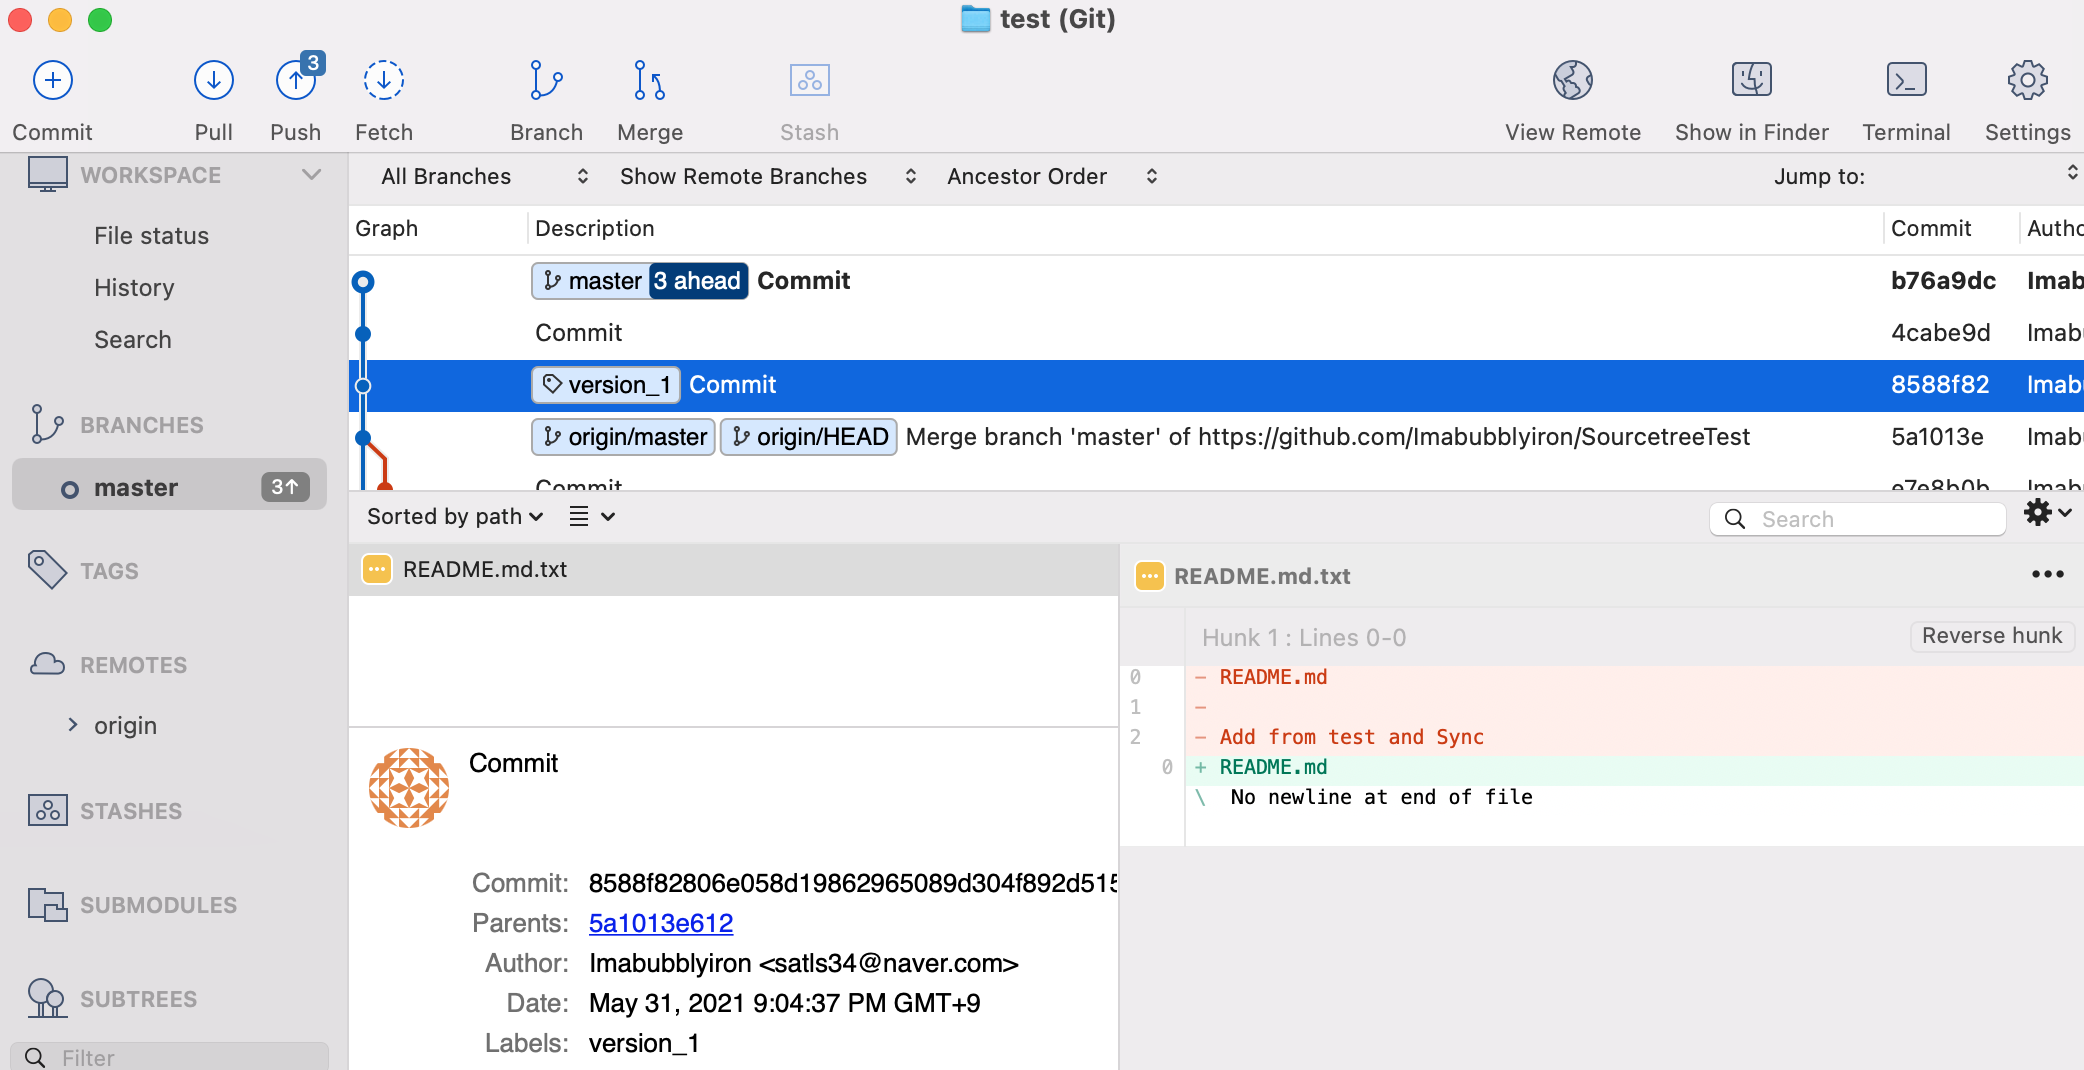Screen dimensions: 2084x1070
Task: Select commit row 8588f82
Action: pyautogui.click(x=1216, y=385)
